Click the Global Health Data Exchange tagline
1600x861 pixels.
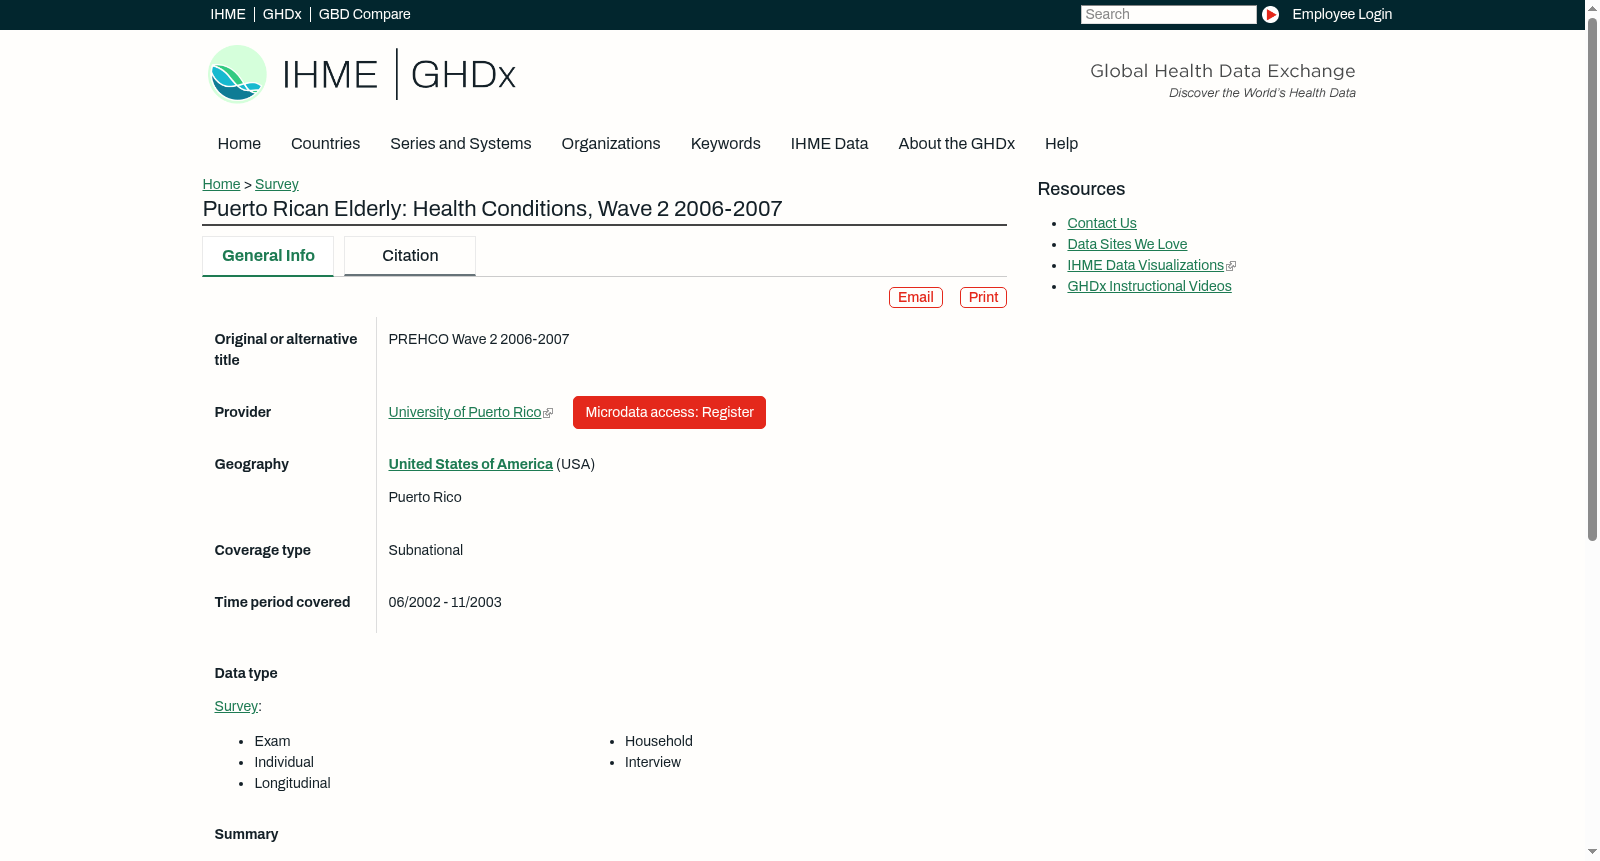[x=1223, y=71]
